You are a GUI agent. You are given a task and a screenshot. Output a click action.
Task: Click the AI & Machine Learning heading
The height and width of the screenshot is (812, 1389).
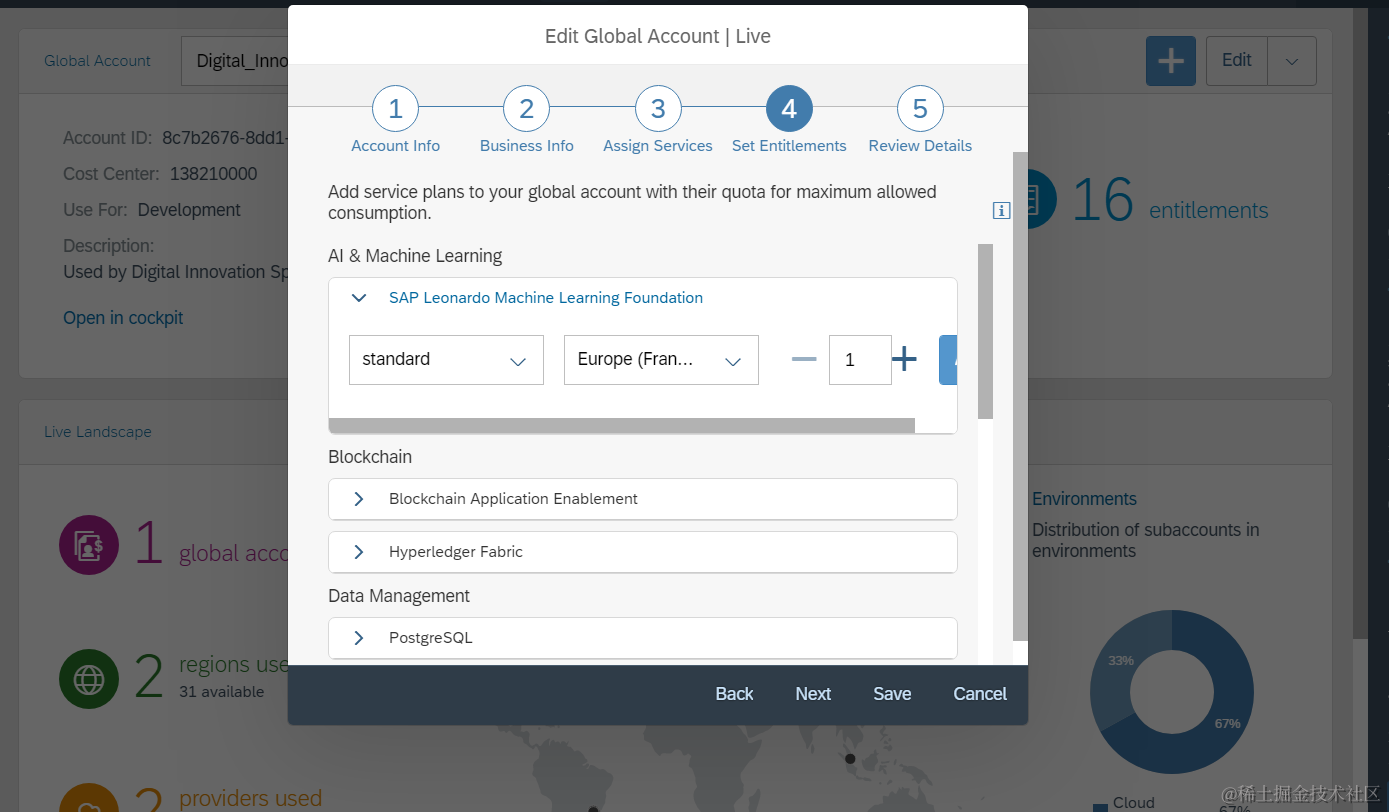(x=415, y=256)
